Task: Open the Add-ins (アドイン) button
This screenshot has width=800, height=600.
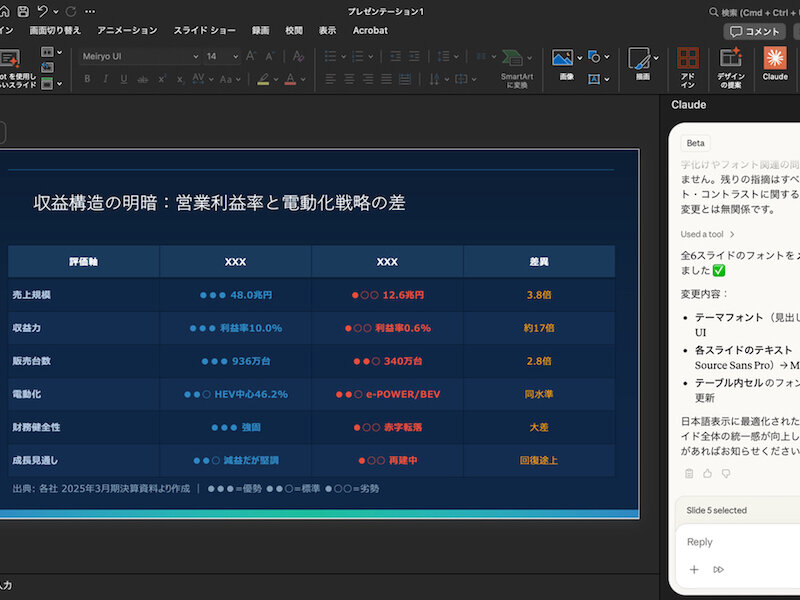Action: point(687,62)
